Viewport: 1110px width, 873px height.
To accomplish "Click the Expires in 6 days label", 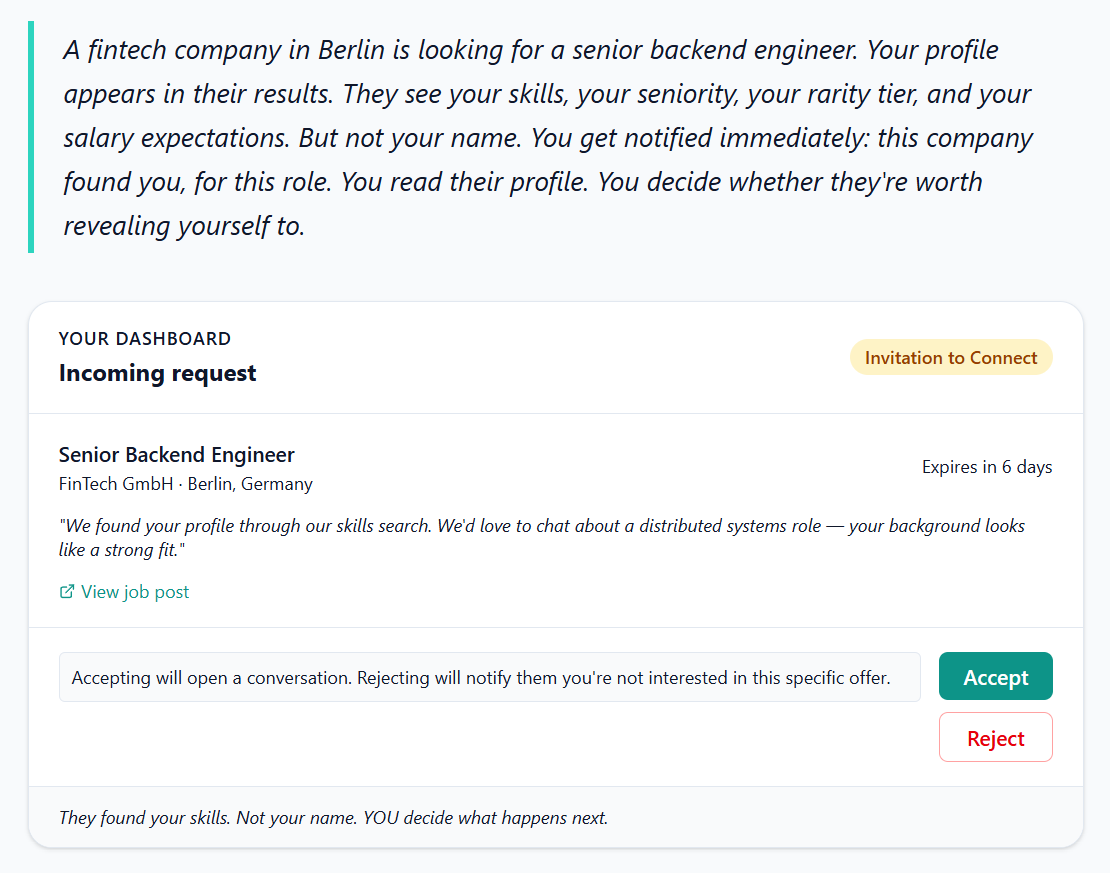I will coord(986,467).
